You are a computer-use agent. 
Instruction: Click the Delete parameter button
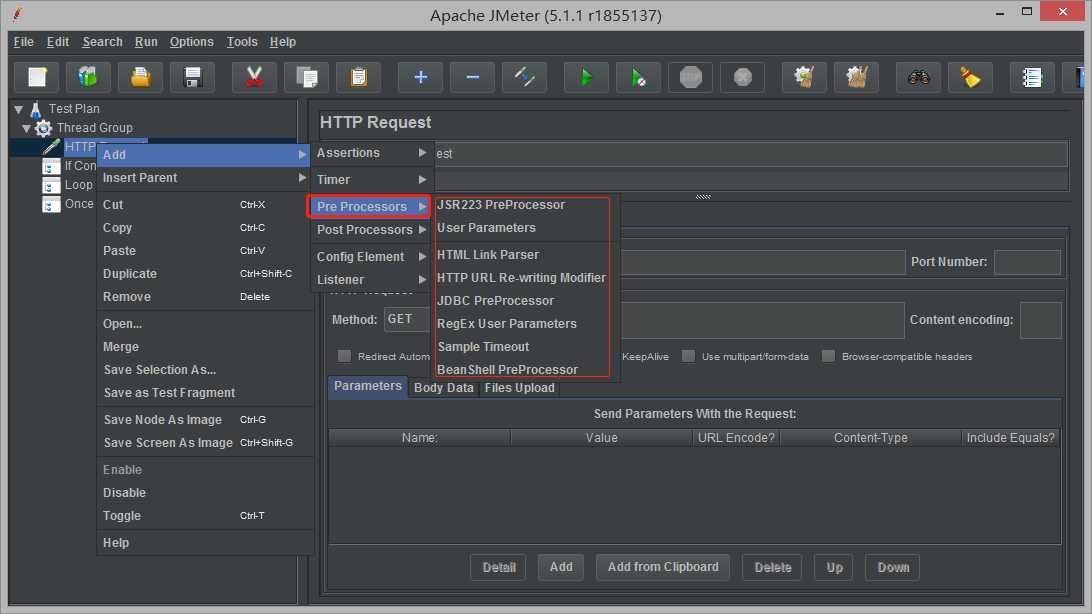pos(772,567)
